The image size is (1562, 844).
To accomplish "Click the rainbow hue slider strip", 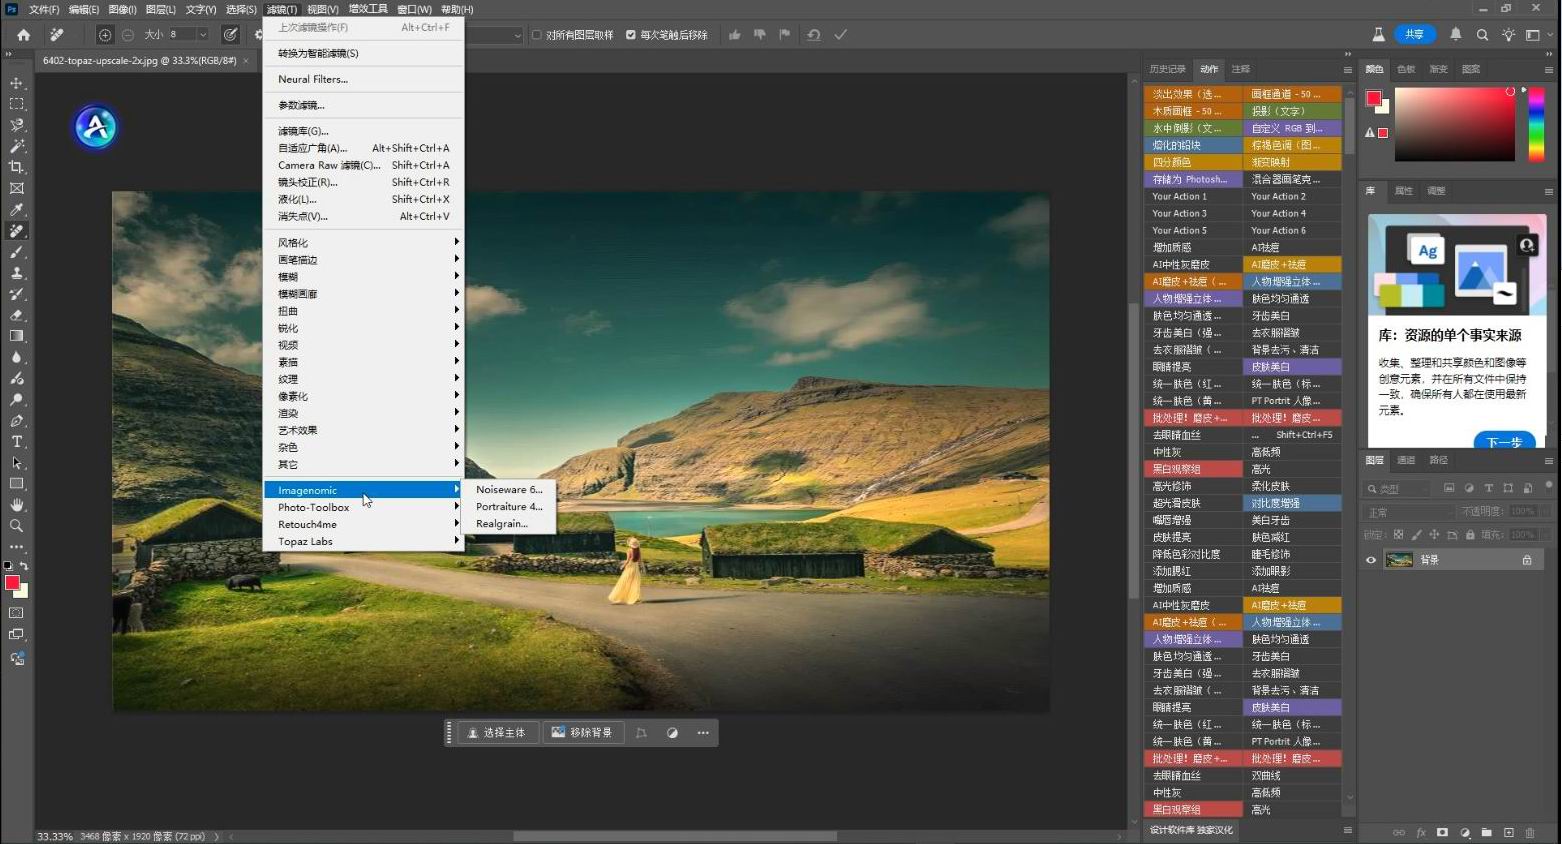I will coord(1537,124).
